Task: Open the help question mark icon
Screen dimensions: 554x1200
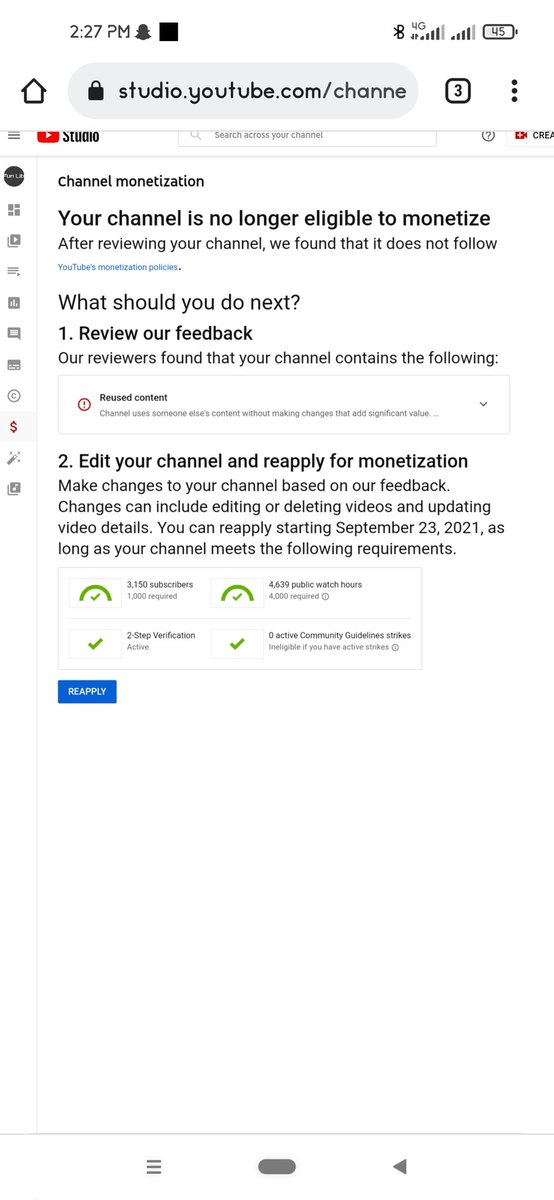Action: (488, 135)
